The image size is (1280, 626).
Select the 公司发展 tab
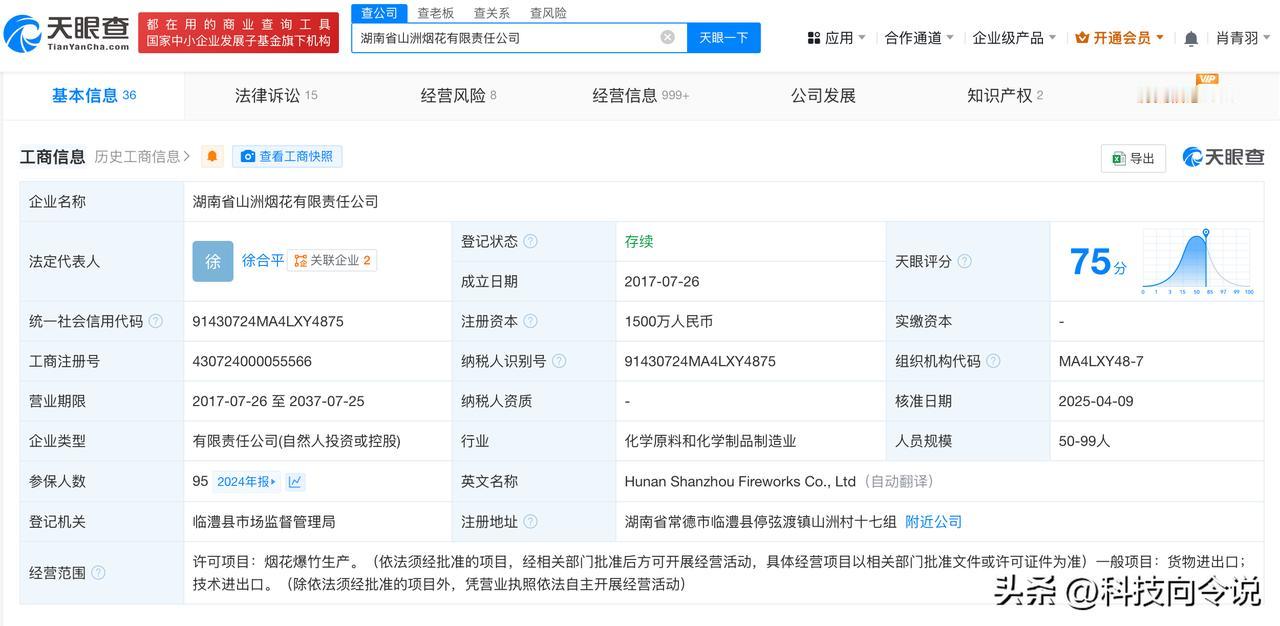point(823,95)
